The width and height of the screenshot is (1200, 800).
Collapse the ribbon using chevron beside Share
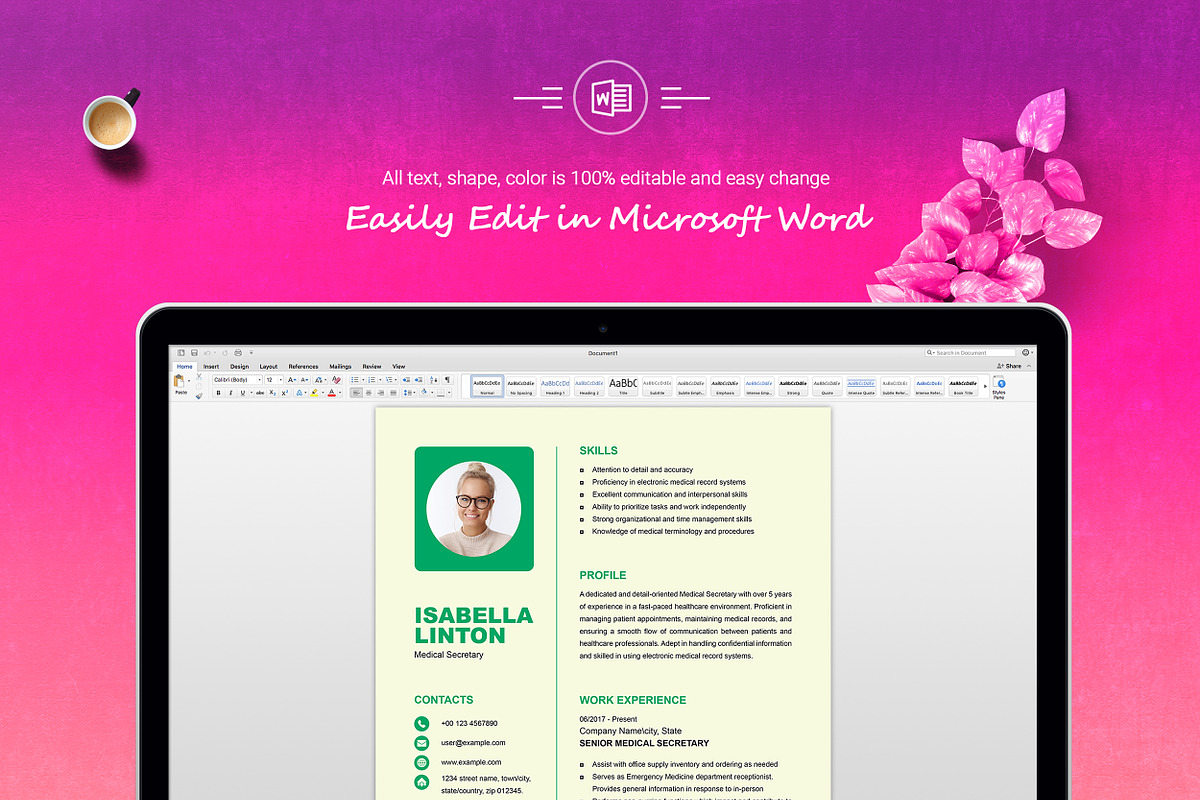pyautogui.click(x=1029, y=366)
